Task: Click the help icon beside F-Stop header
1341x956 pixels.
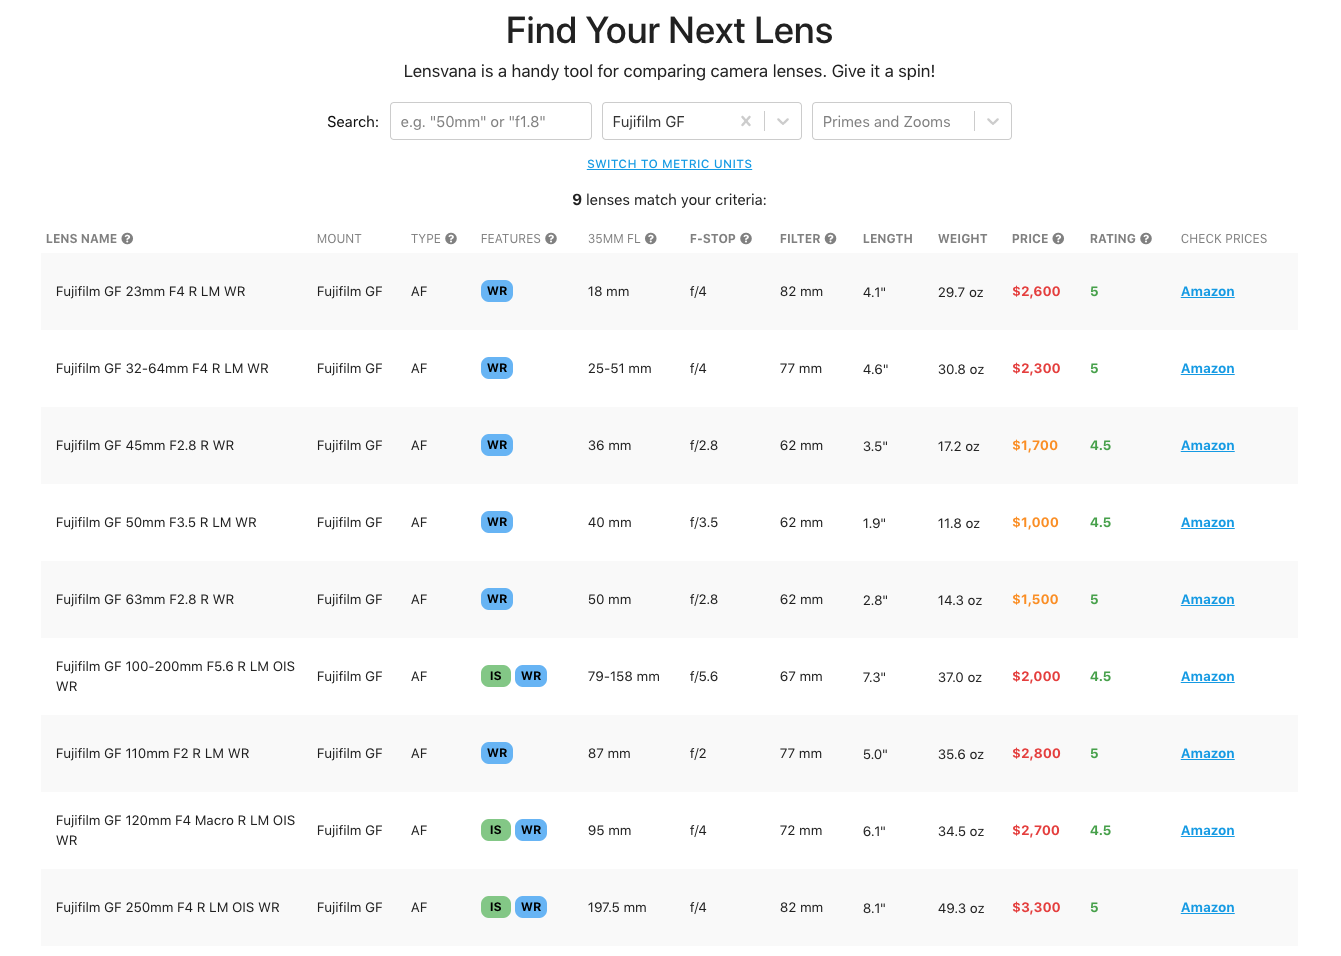Action: pyautogui.click(x=746, y=239)
